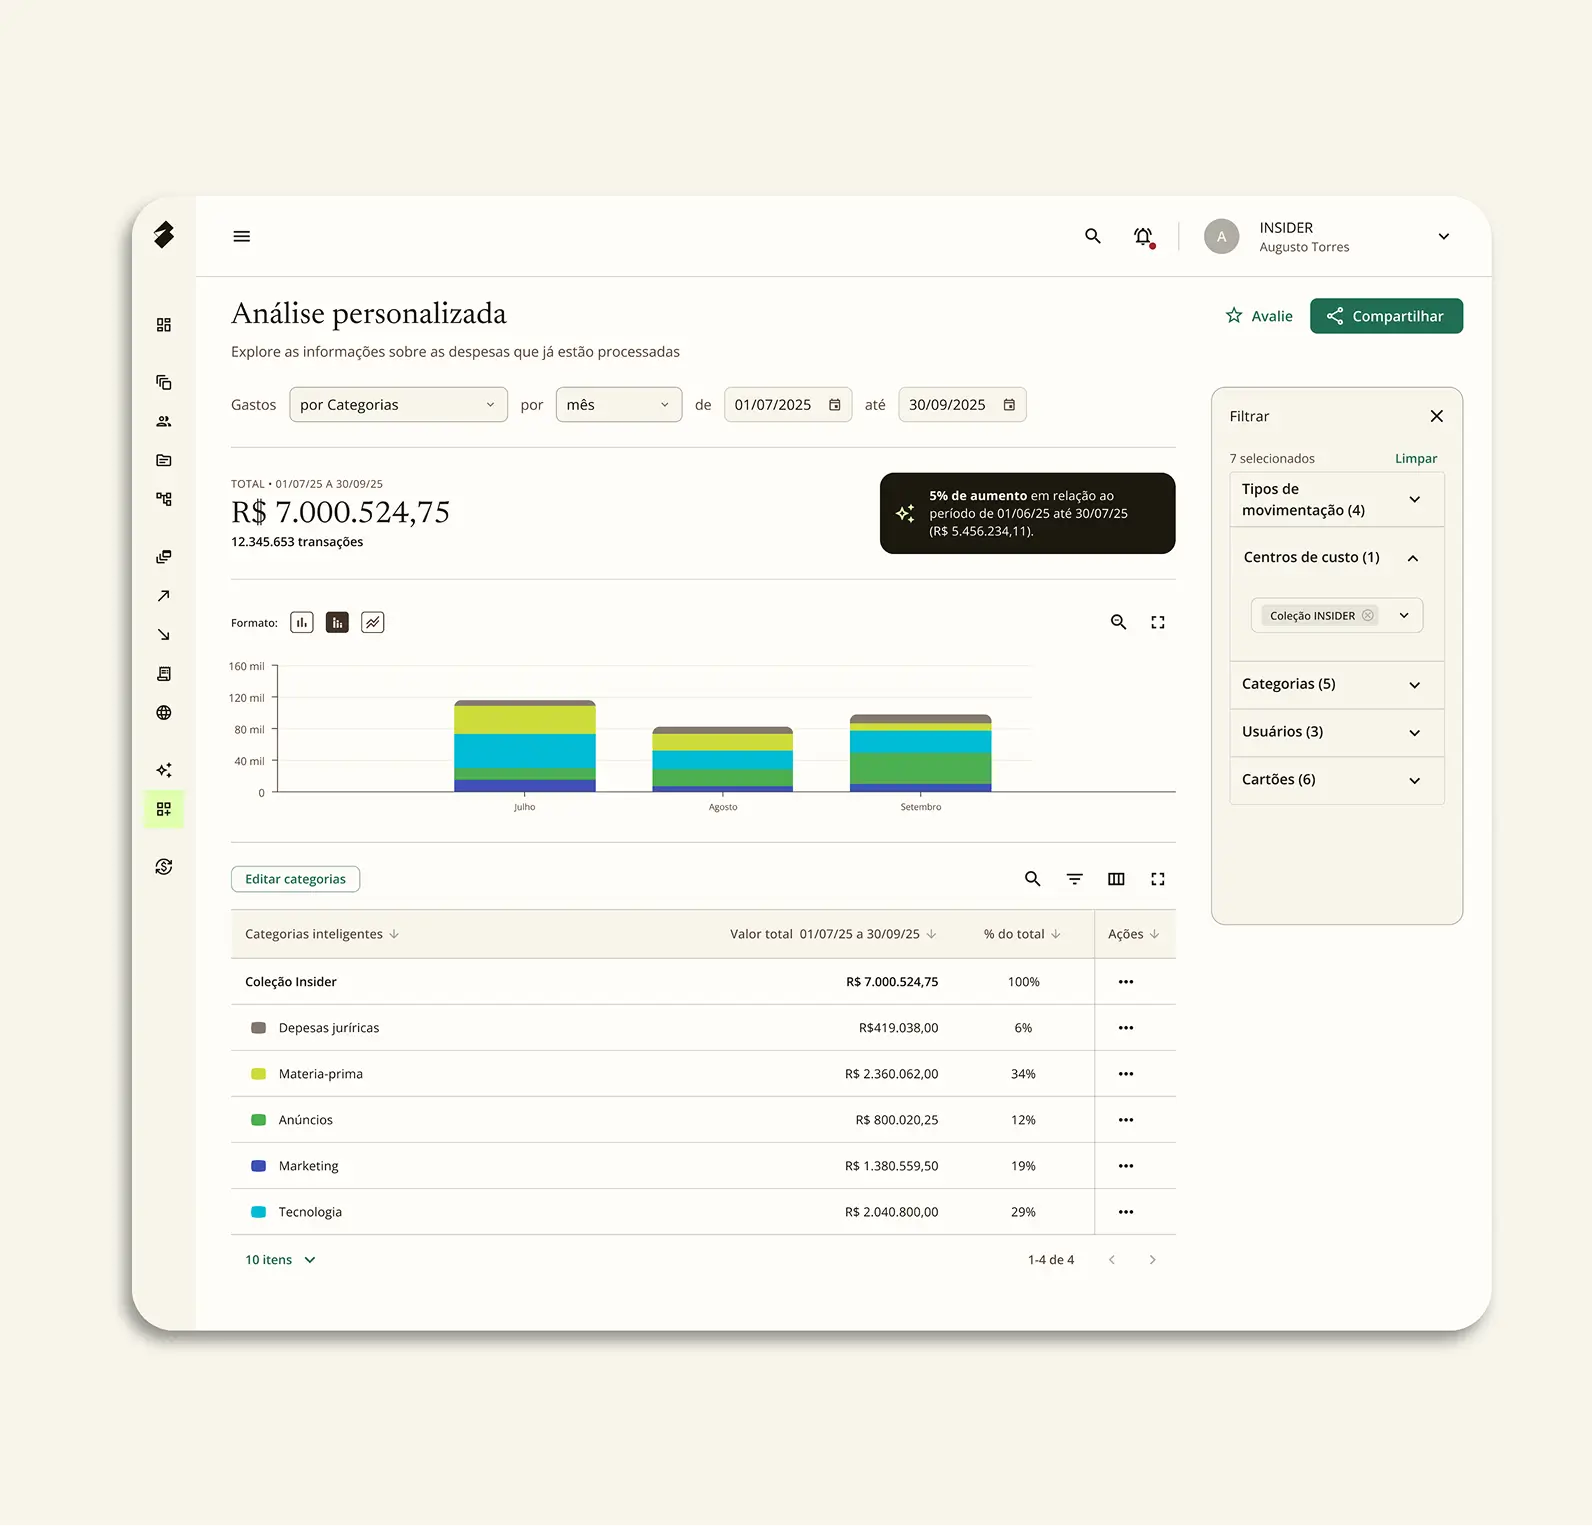
Task: Open the hierarchy tree sidebar icon
Action: (164, 499)
